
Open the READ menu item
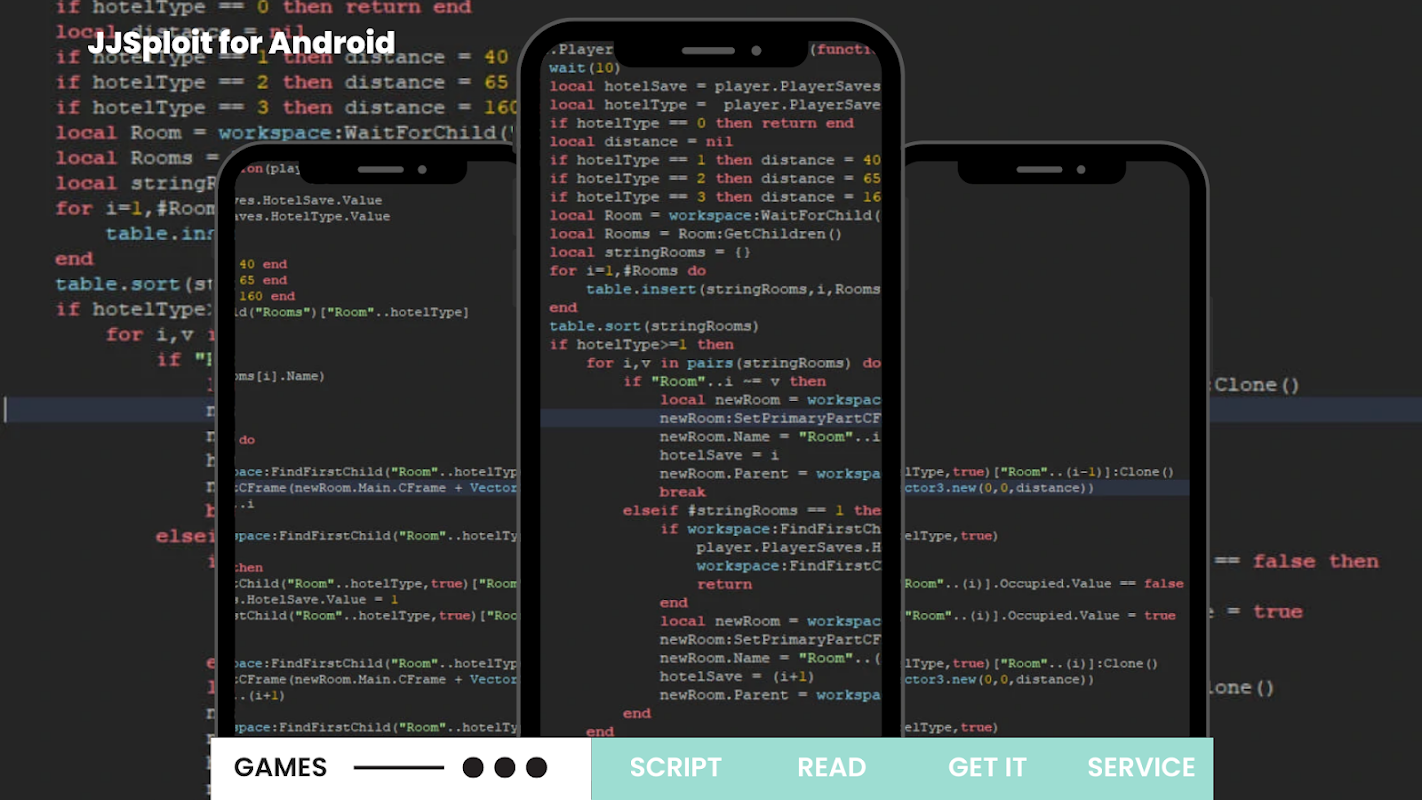pos(831,767)
